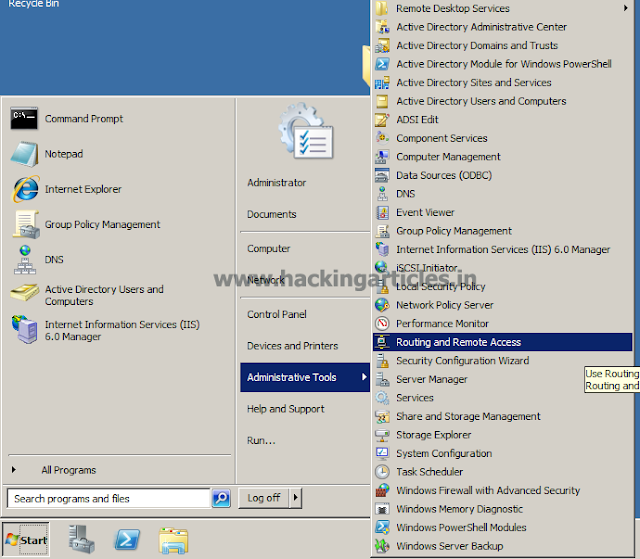
Task: Click the Log off button
Action: [264, 498]
